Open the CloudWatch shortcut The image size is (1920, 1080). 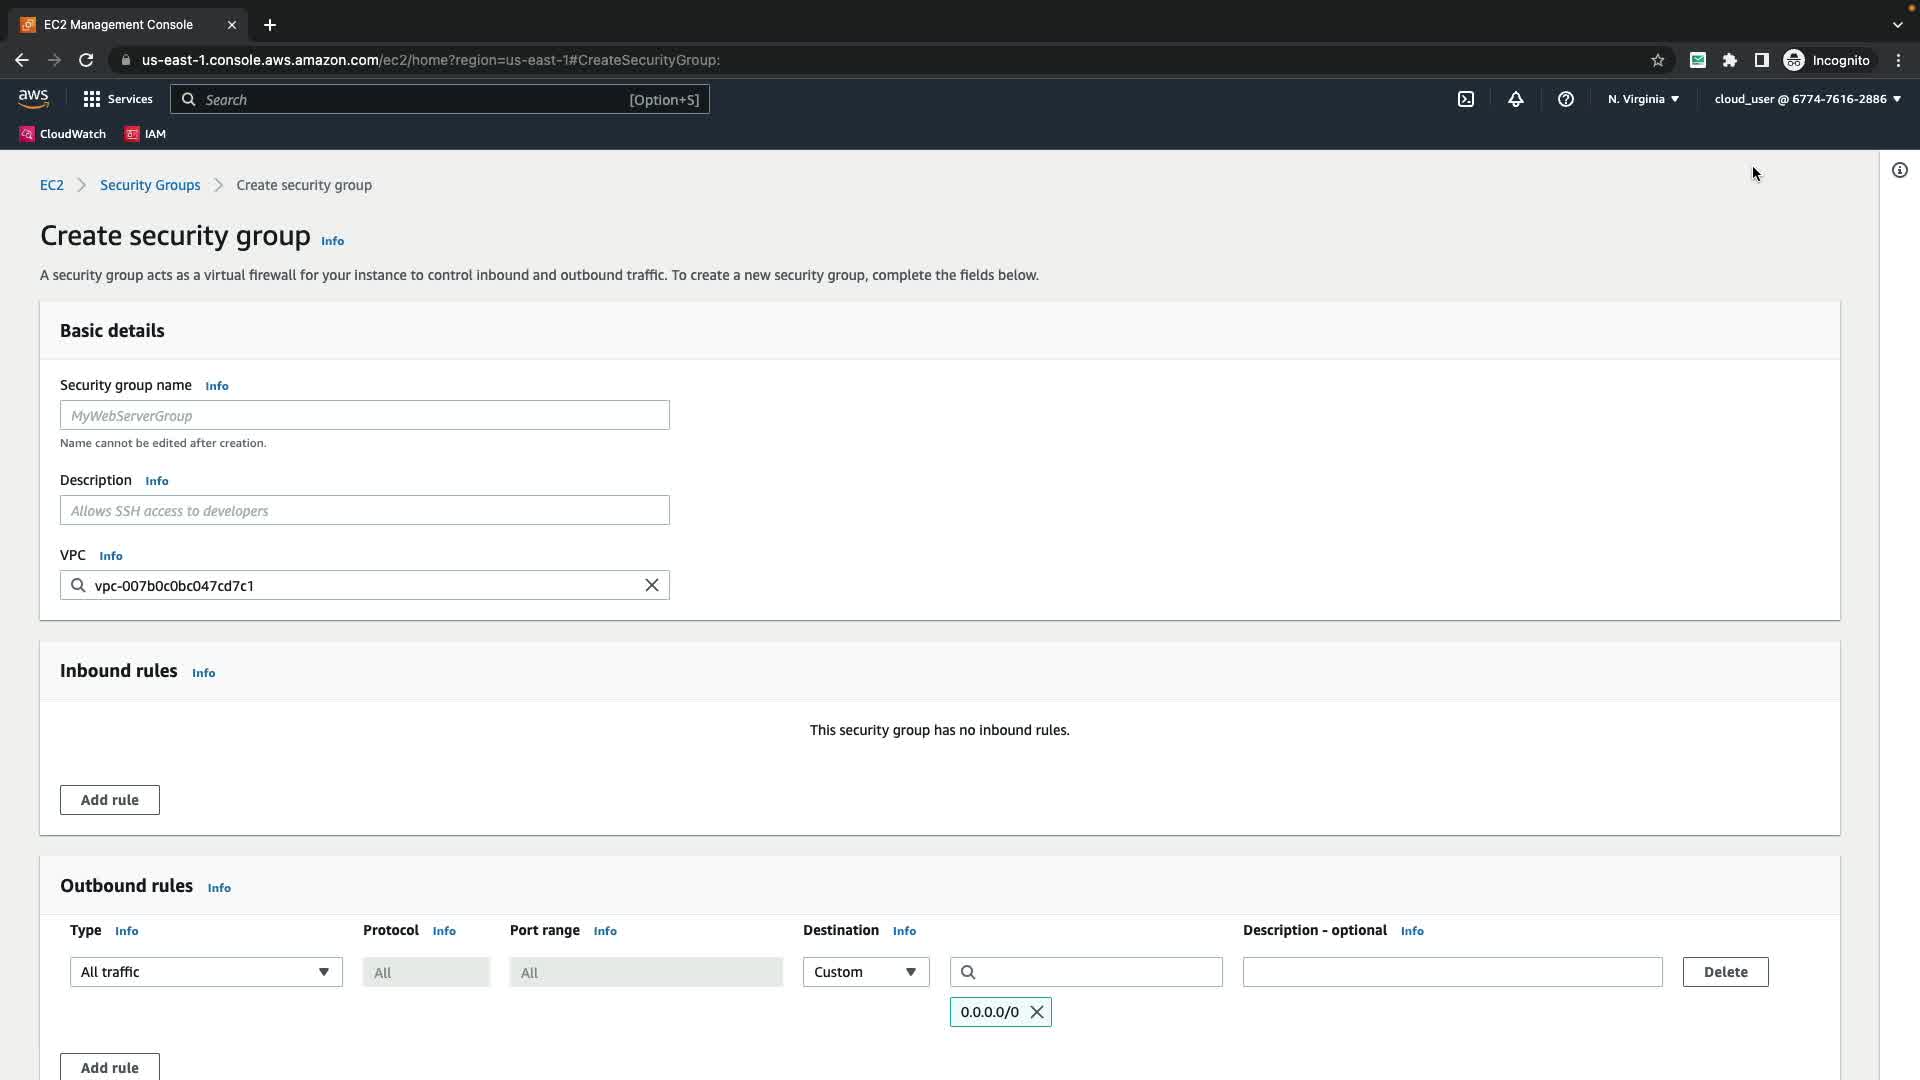[63, 134]
